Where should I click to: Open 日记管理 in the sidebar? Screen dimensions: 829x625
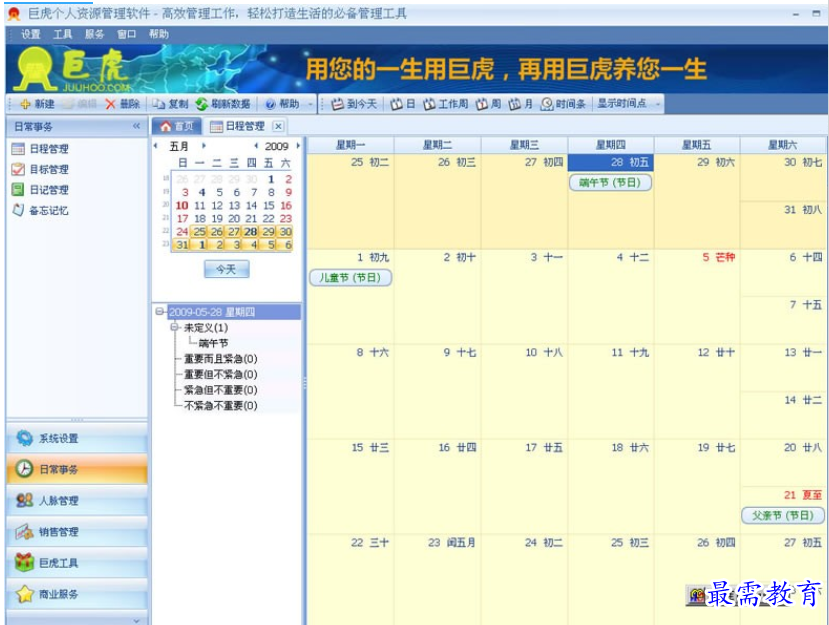point(40,190)
